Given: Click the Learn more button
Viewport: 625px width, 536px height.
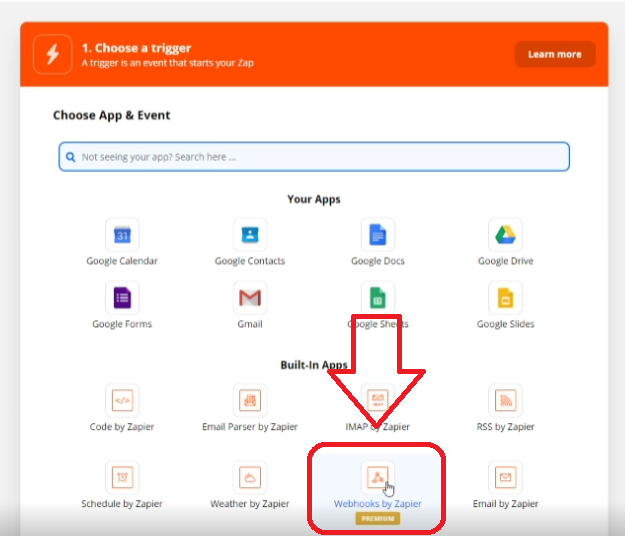Looking at the screenshot, I should click(555, 54).
